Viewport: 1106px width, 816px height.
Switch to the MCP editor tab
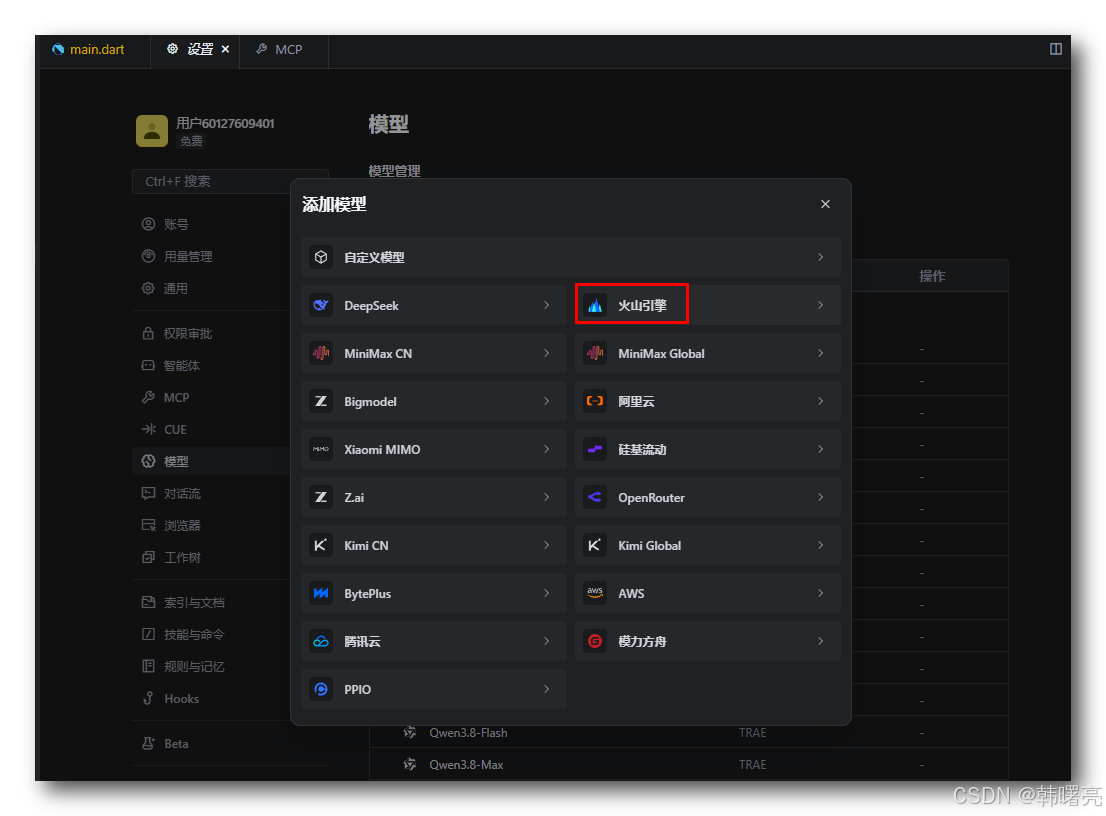point(284,49)
